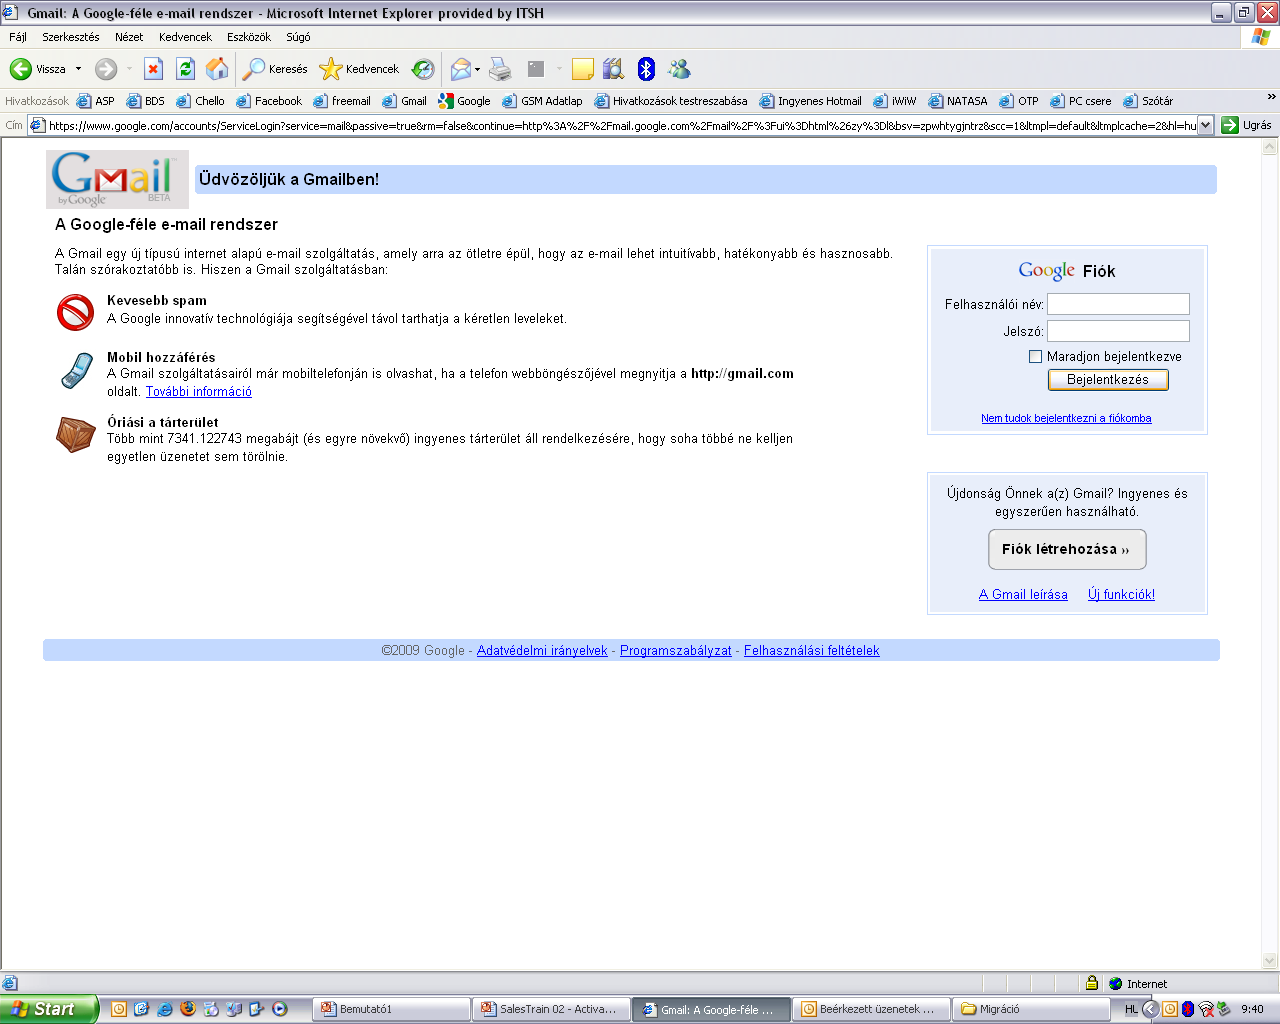
Task: Open the Home page icon
Action: coord(217,69)
